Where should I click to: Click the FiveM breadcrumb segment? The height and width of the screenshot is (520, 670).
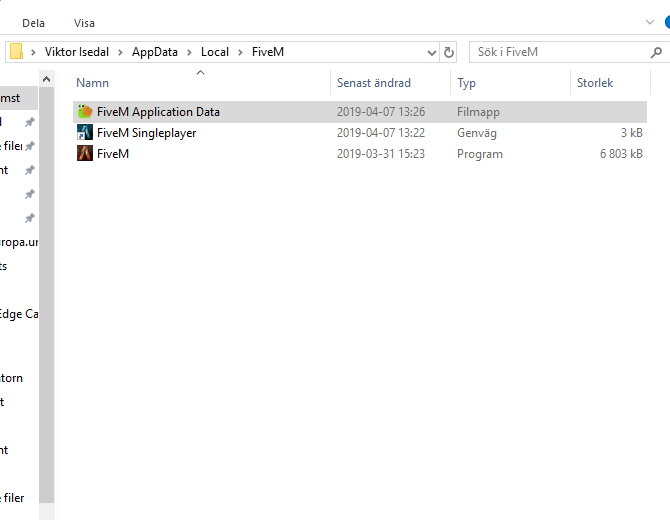point(268,52)
